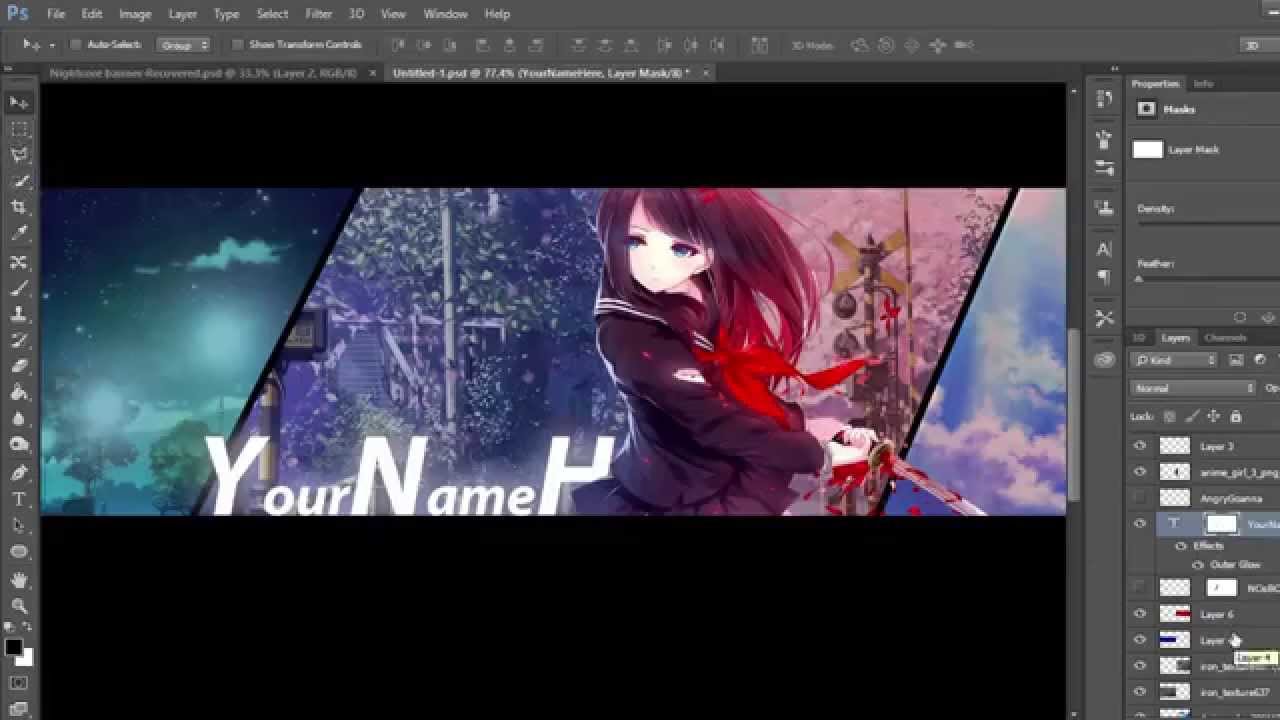This screenshot has height=720, width=1280.
Task: Open the Normal blend mode dropdown
Action: [x=1194, y=388]
